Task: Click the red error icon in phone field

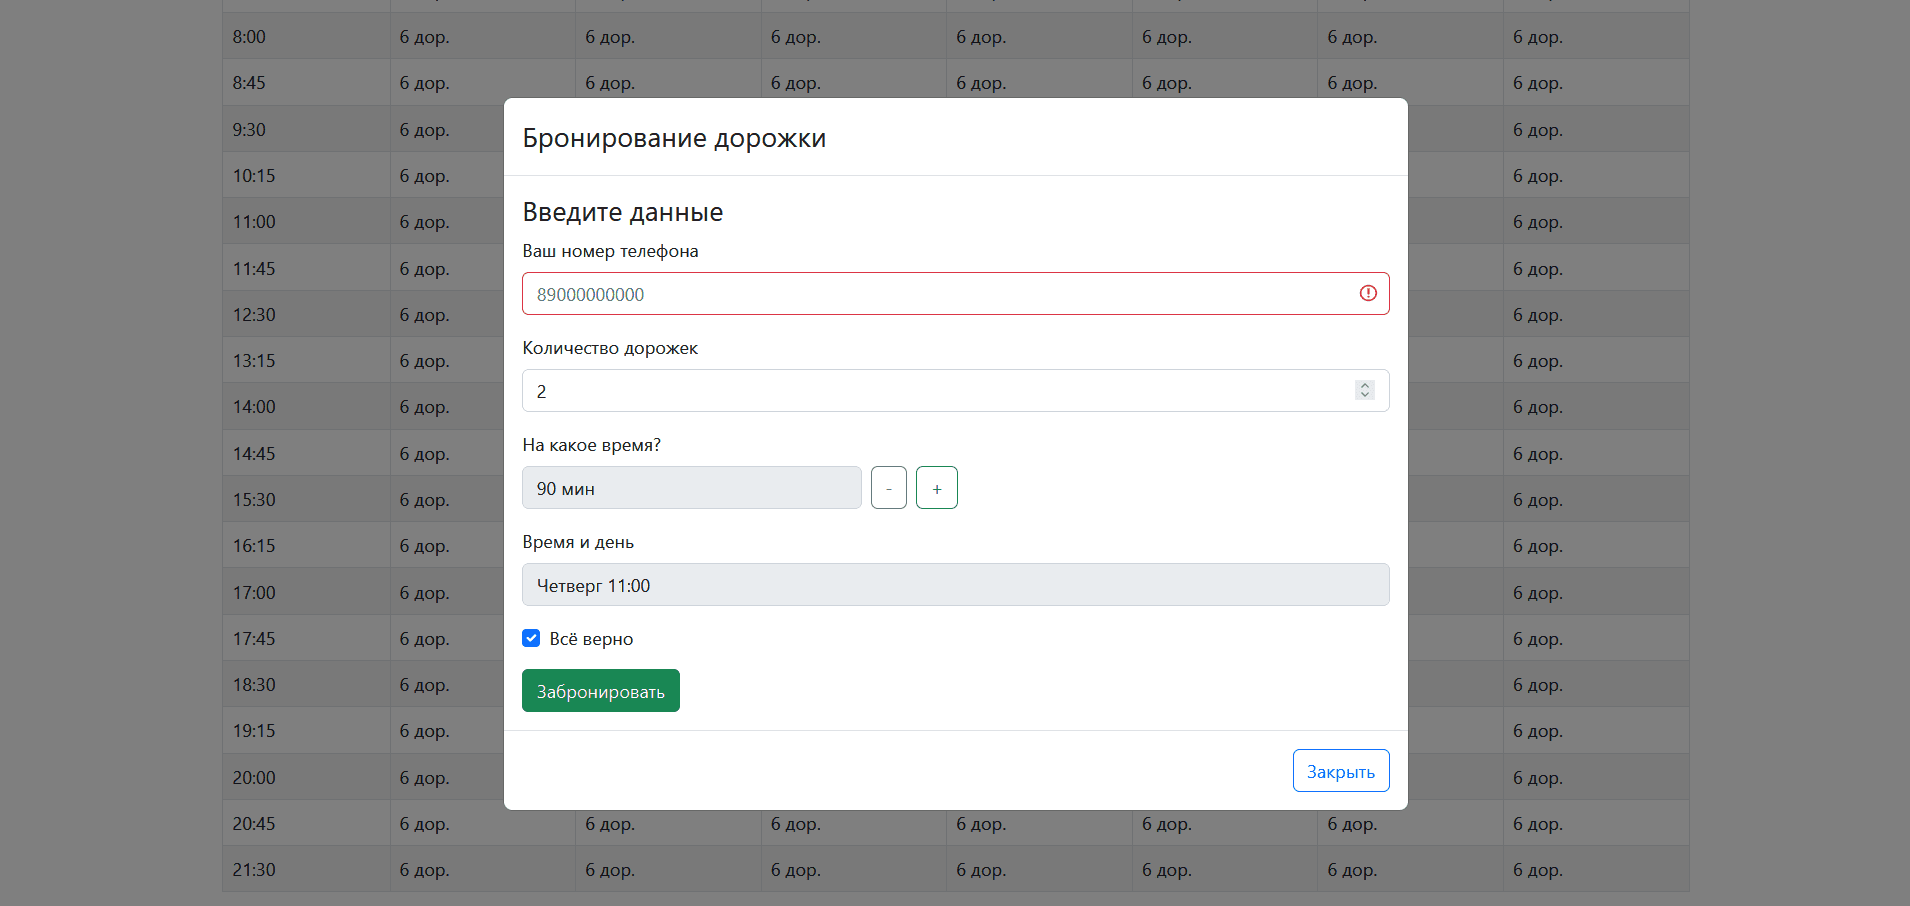Action: click(1368, 293)
